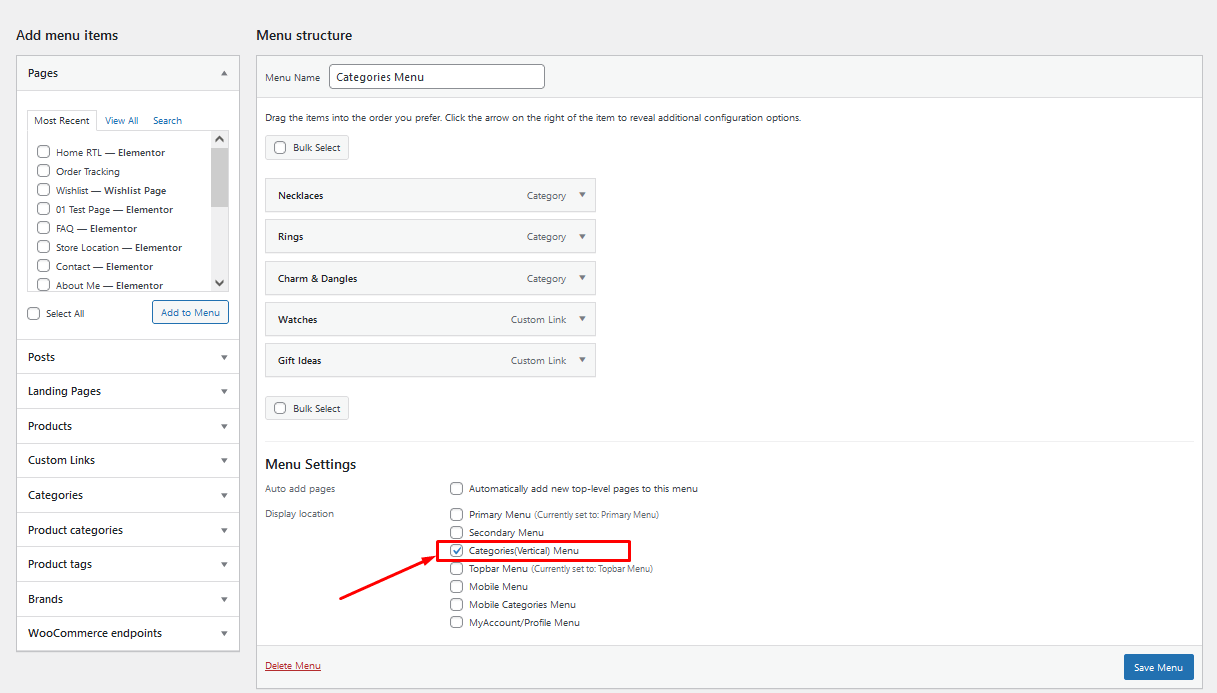This screenshot has width=1217, height=693.
Task: Expand the Rings menu item arrow
Action: 582,236
